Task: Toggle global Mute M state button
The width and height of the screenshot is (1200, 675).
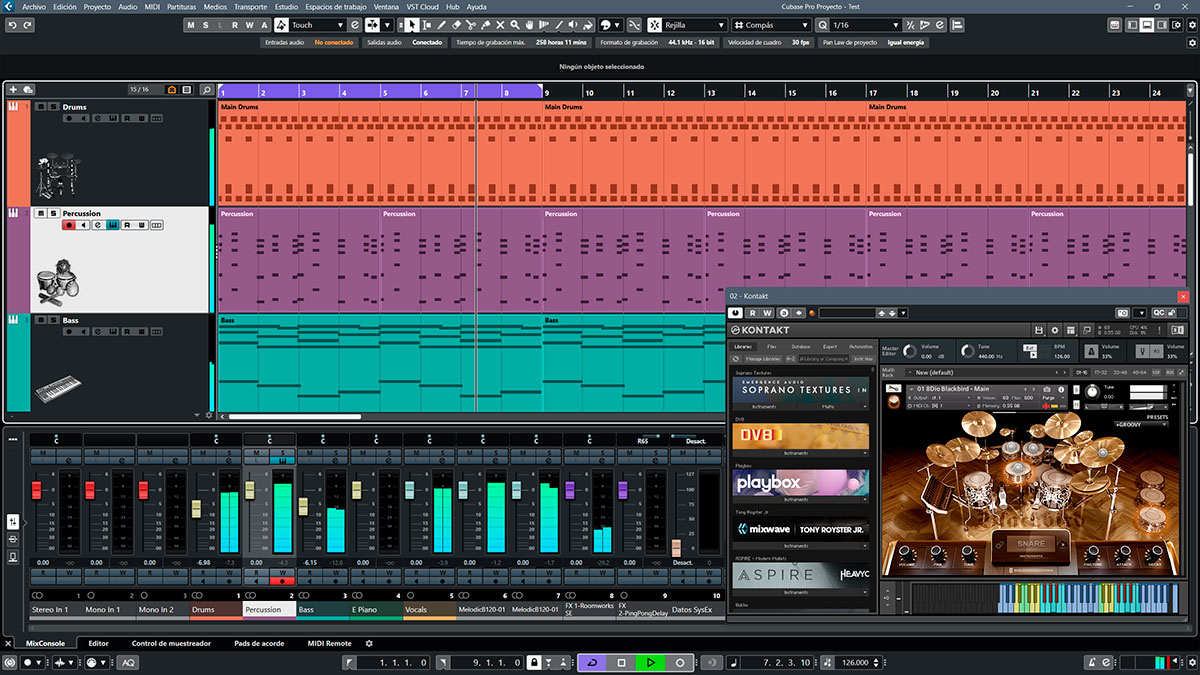Action: tap(191, 25)
